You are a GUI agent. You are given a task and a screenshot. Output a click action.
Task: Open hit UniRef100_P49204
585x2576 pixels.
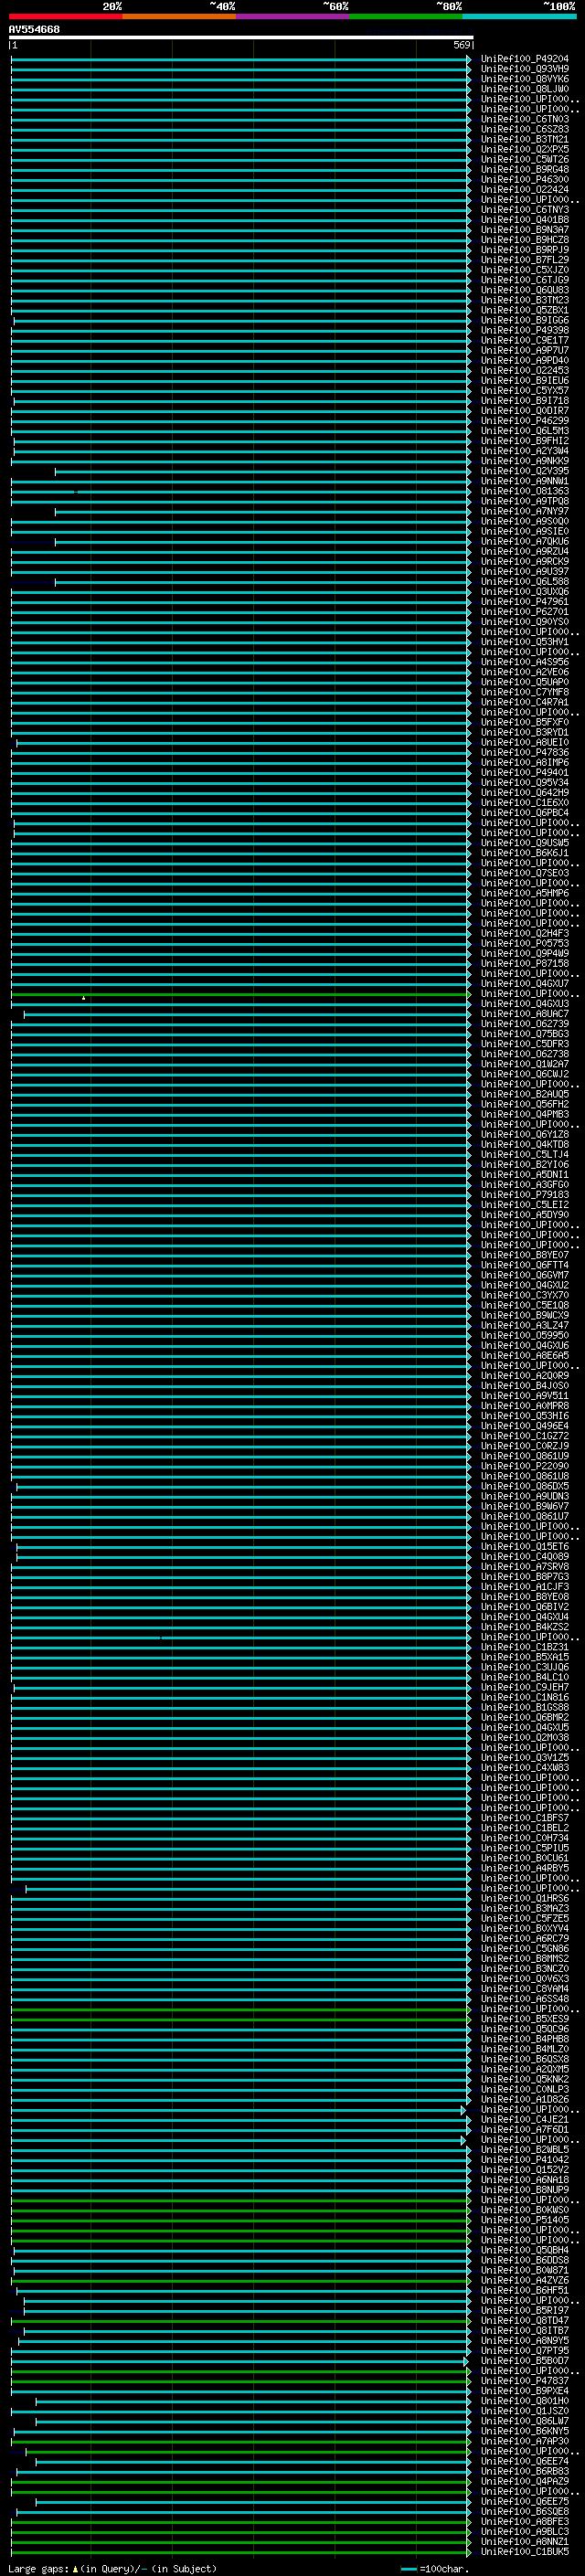[524, 59]
